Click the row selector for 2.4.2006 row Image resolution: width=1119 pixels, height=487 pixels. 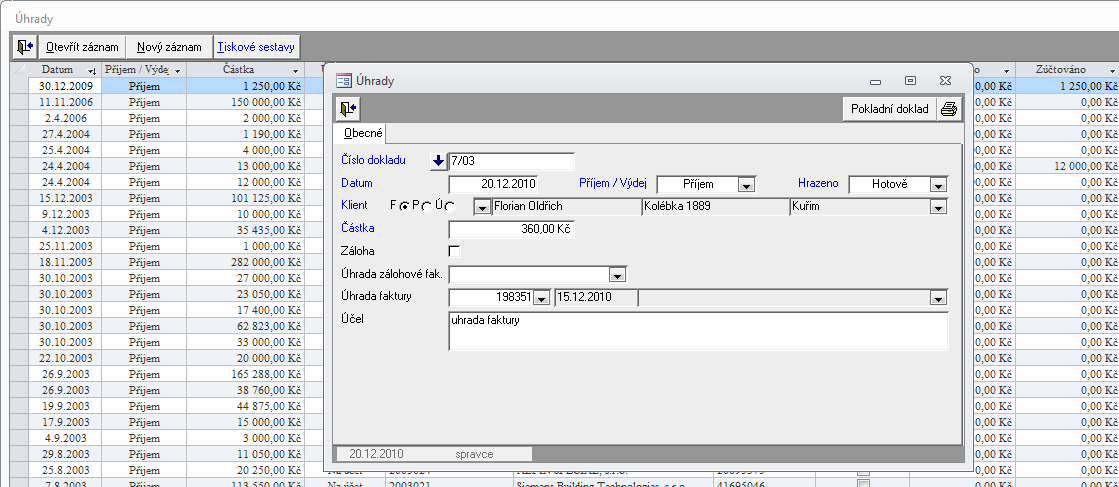19,118
